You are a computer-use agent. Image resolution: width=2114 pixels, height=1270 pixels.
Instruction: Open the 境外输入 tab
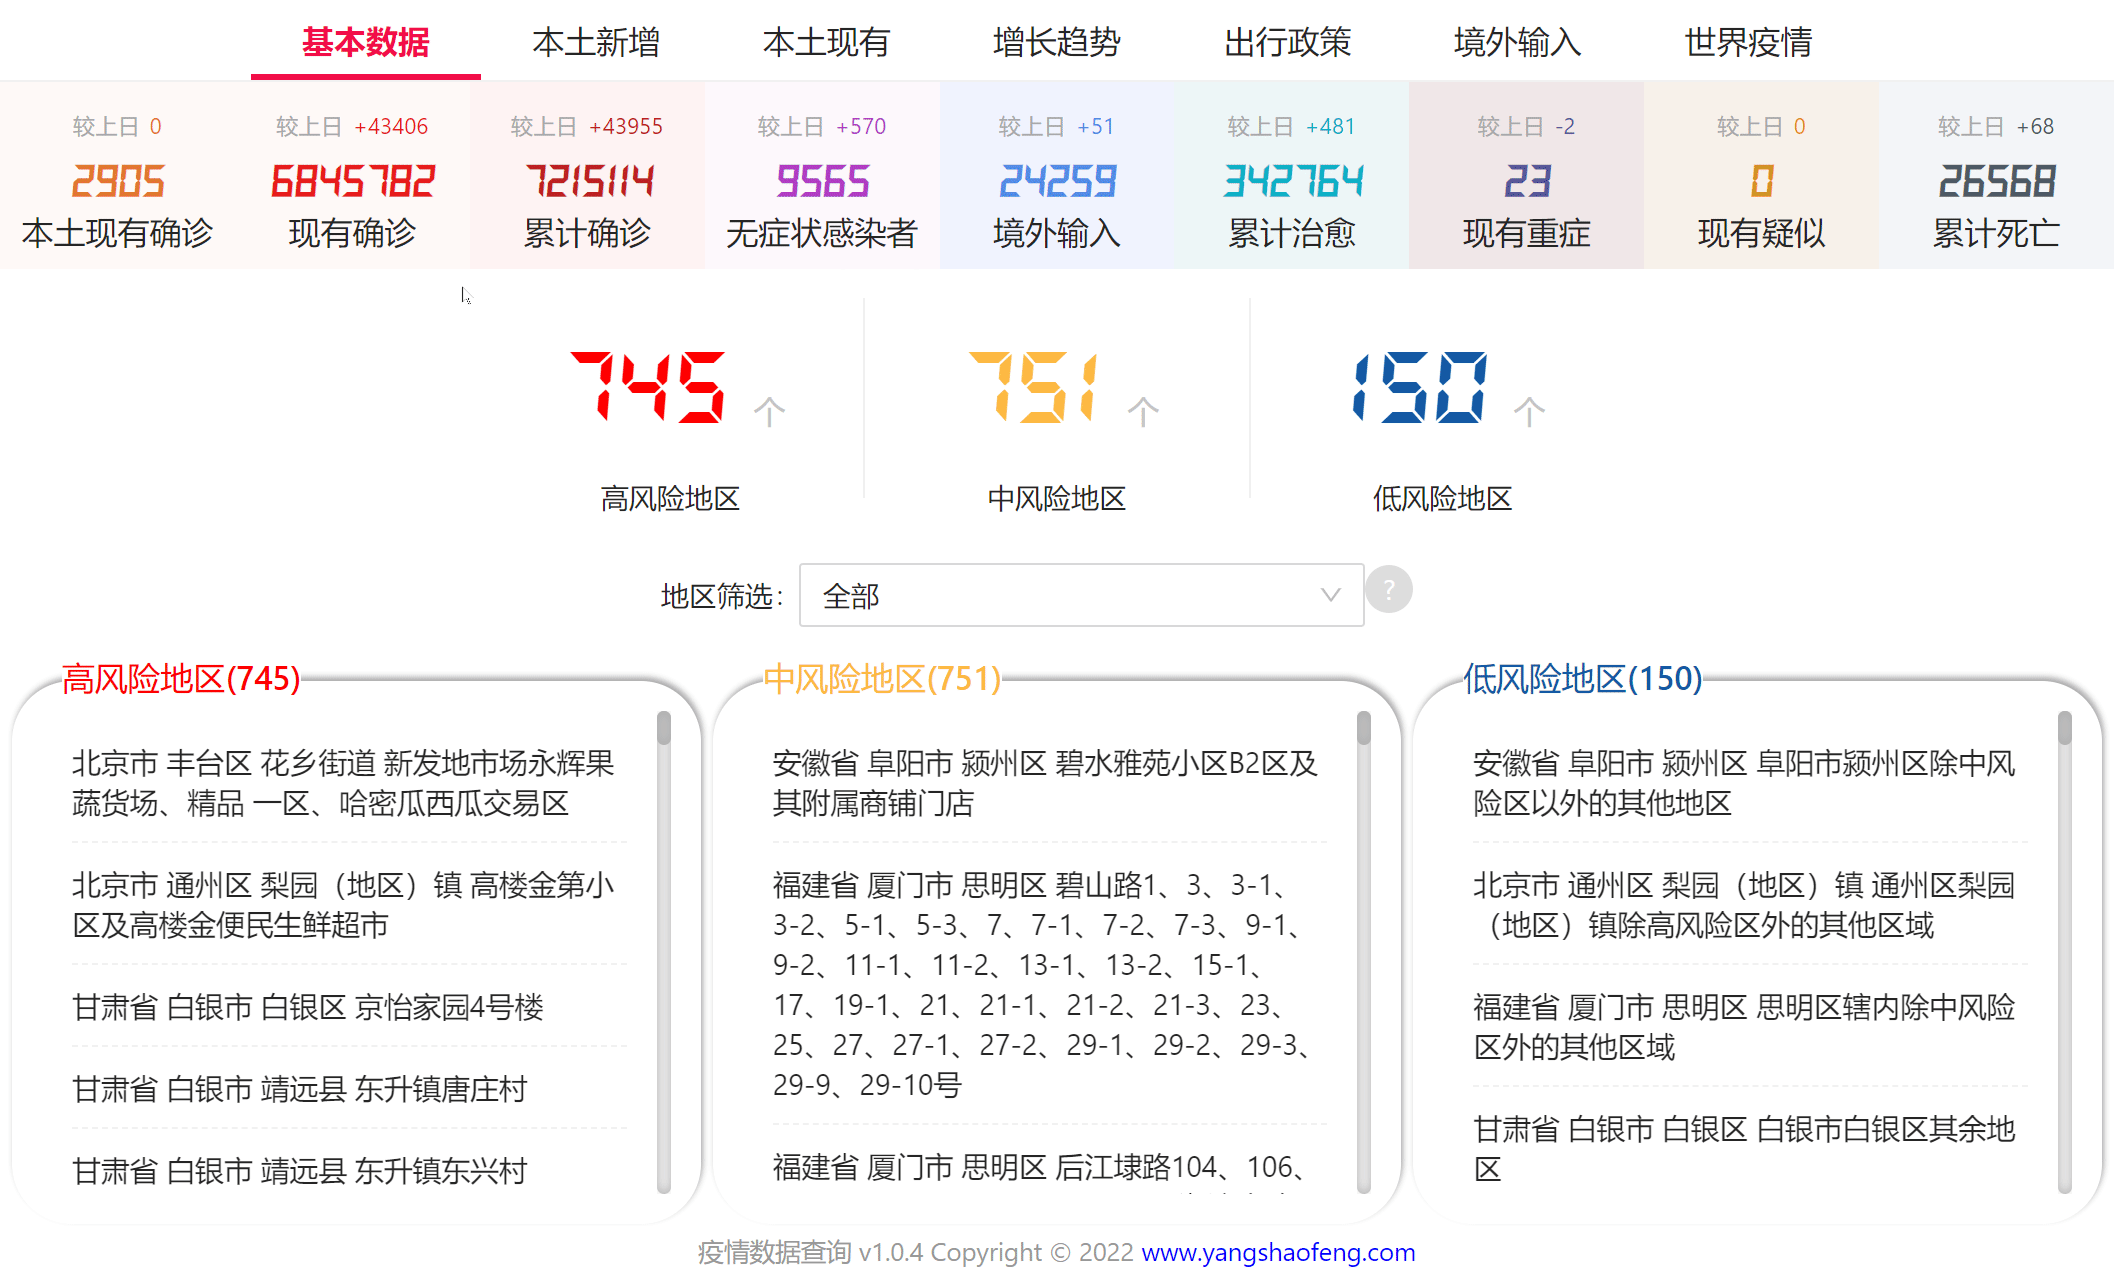pyautogui.click(x=1517, y=42)
